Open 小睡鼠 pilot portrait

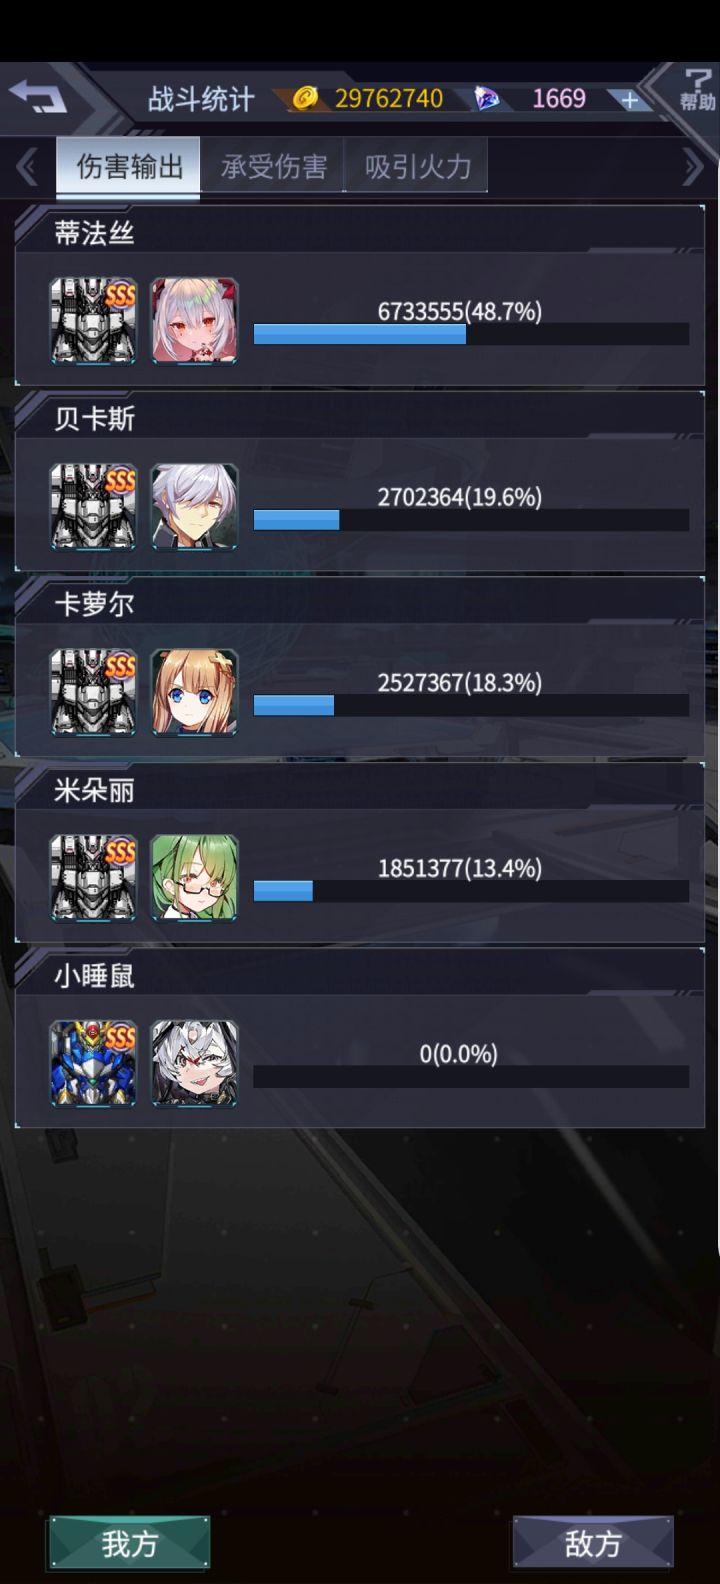pyautogui.click(x=194, y=1063)
